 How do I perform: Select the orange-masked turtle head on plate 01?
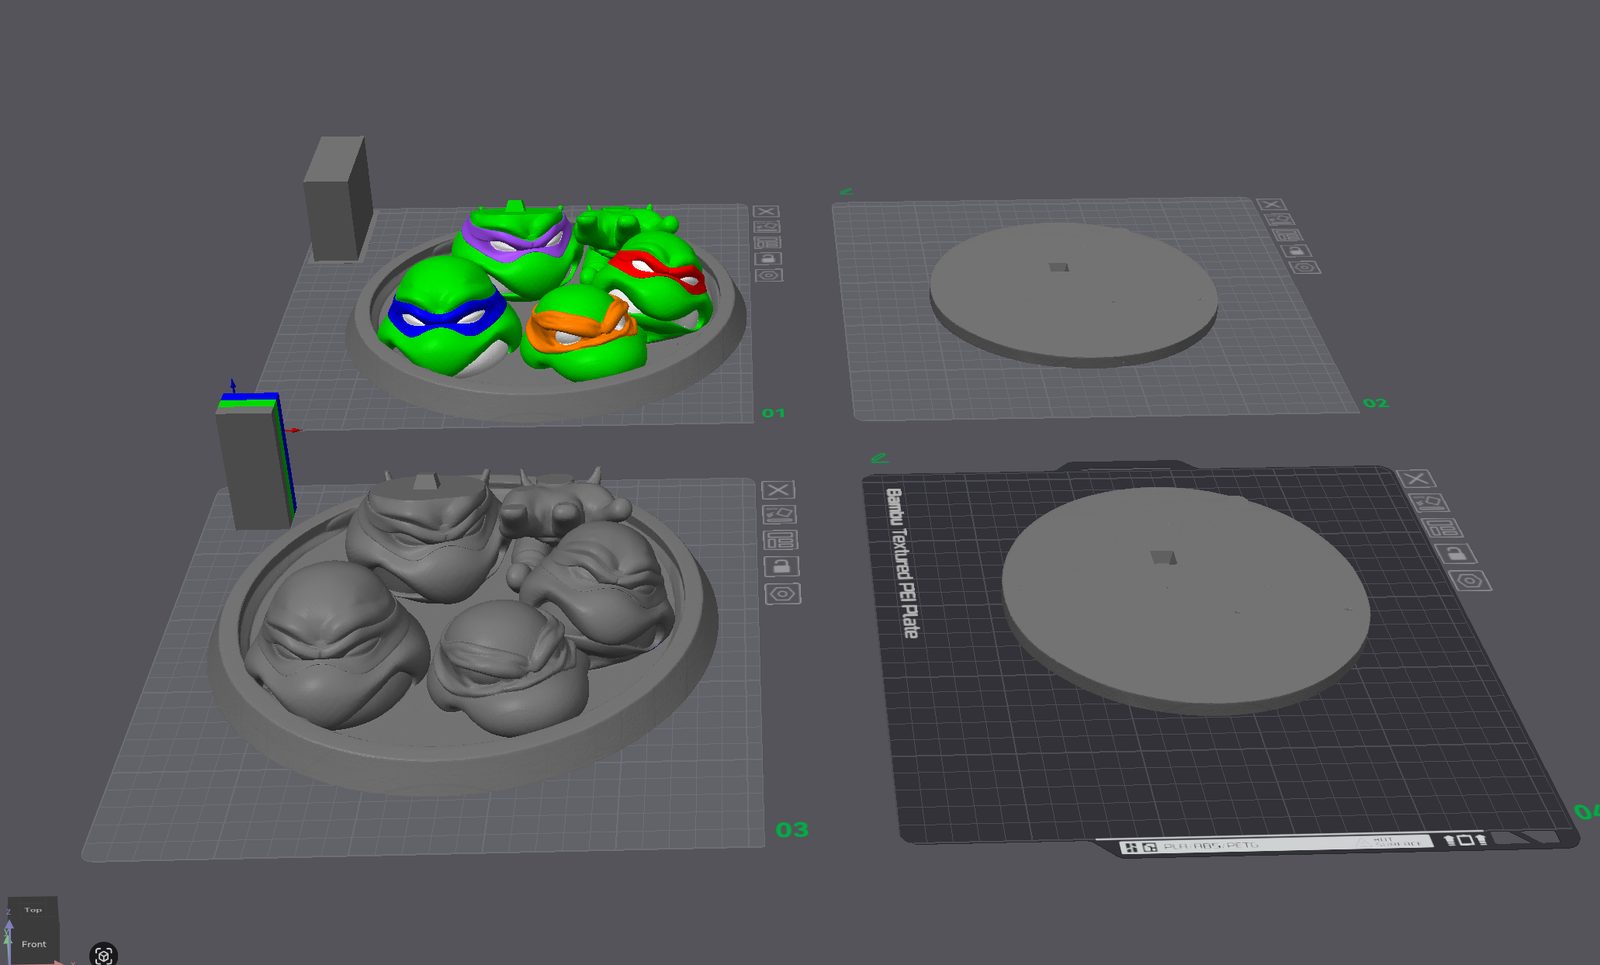pyautogui.click(x=583, y=332)
